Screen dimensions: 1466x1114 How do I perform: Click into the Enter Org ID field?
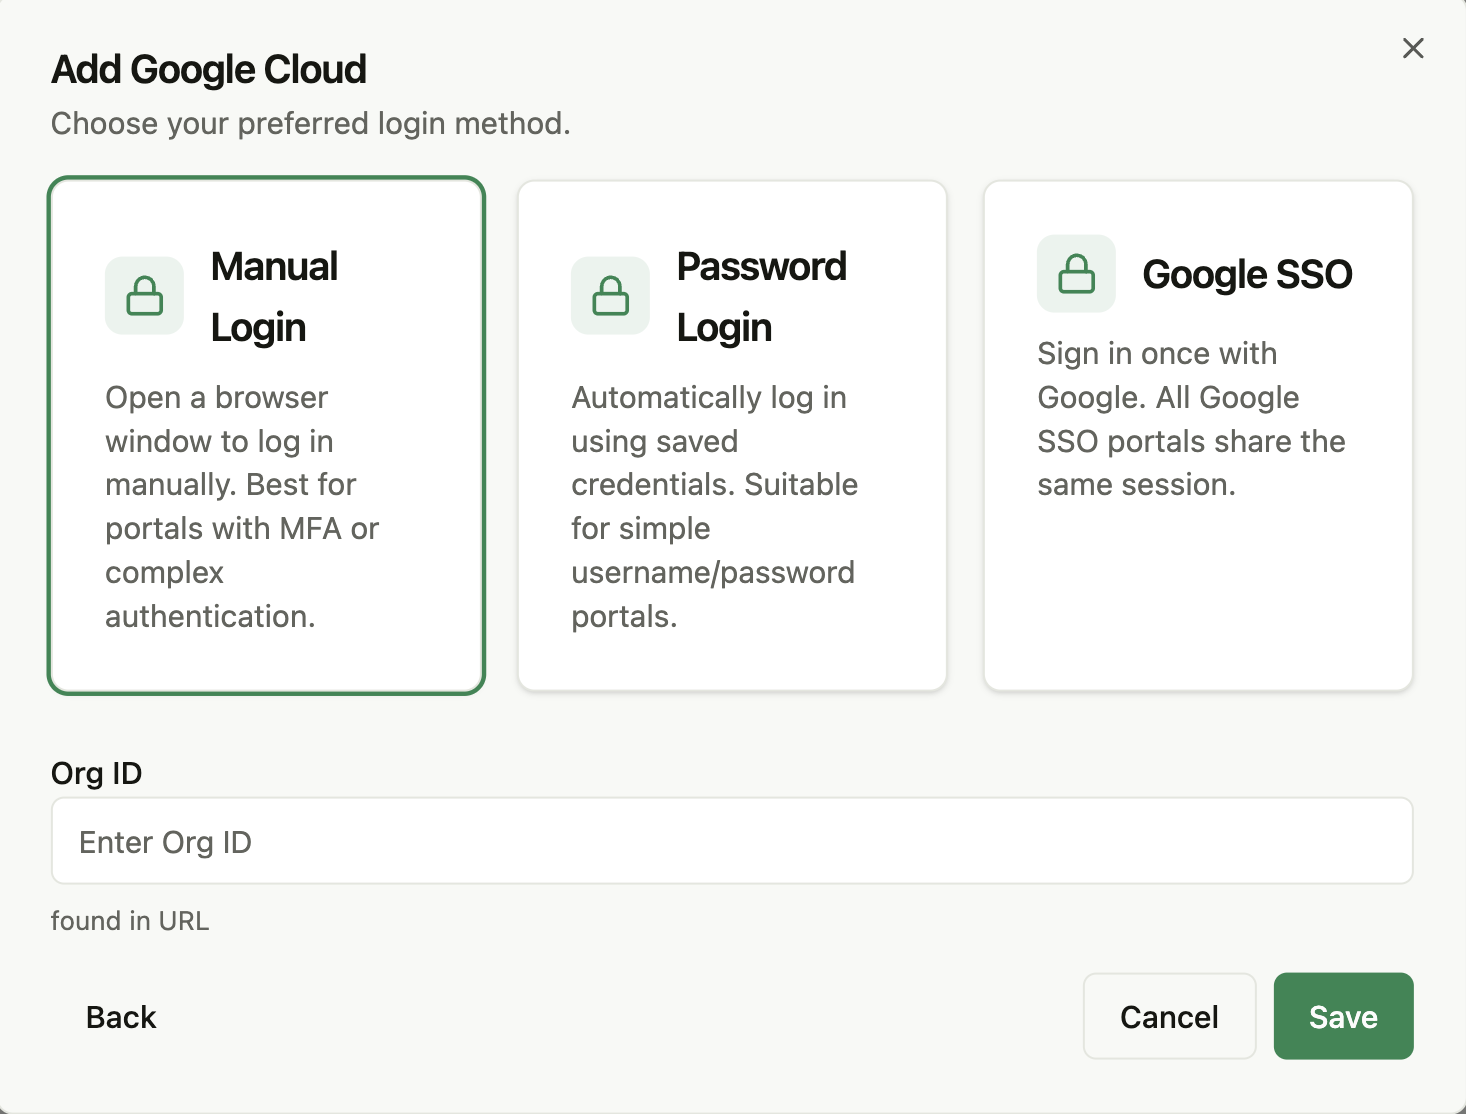(x=732, y=841)
